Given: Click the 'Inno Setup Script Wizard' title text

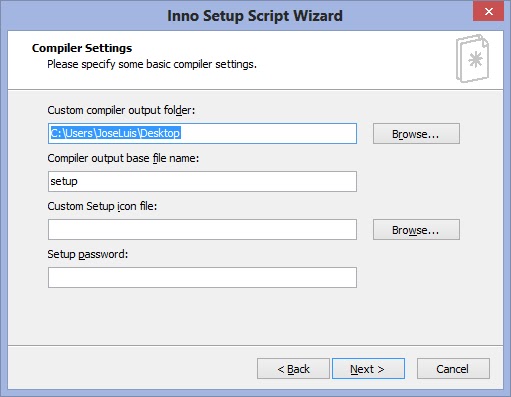Looking at the screenshot, I should click(255, 16).
